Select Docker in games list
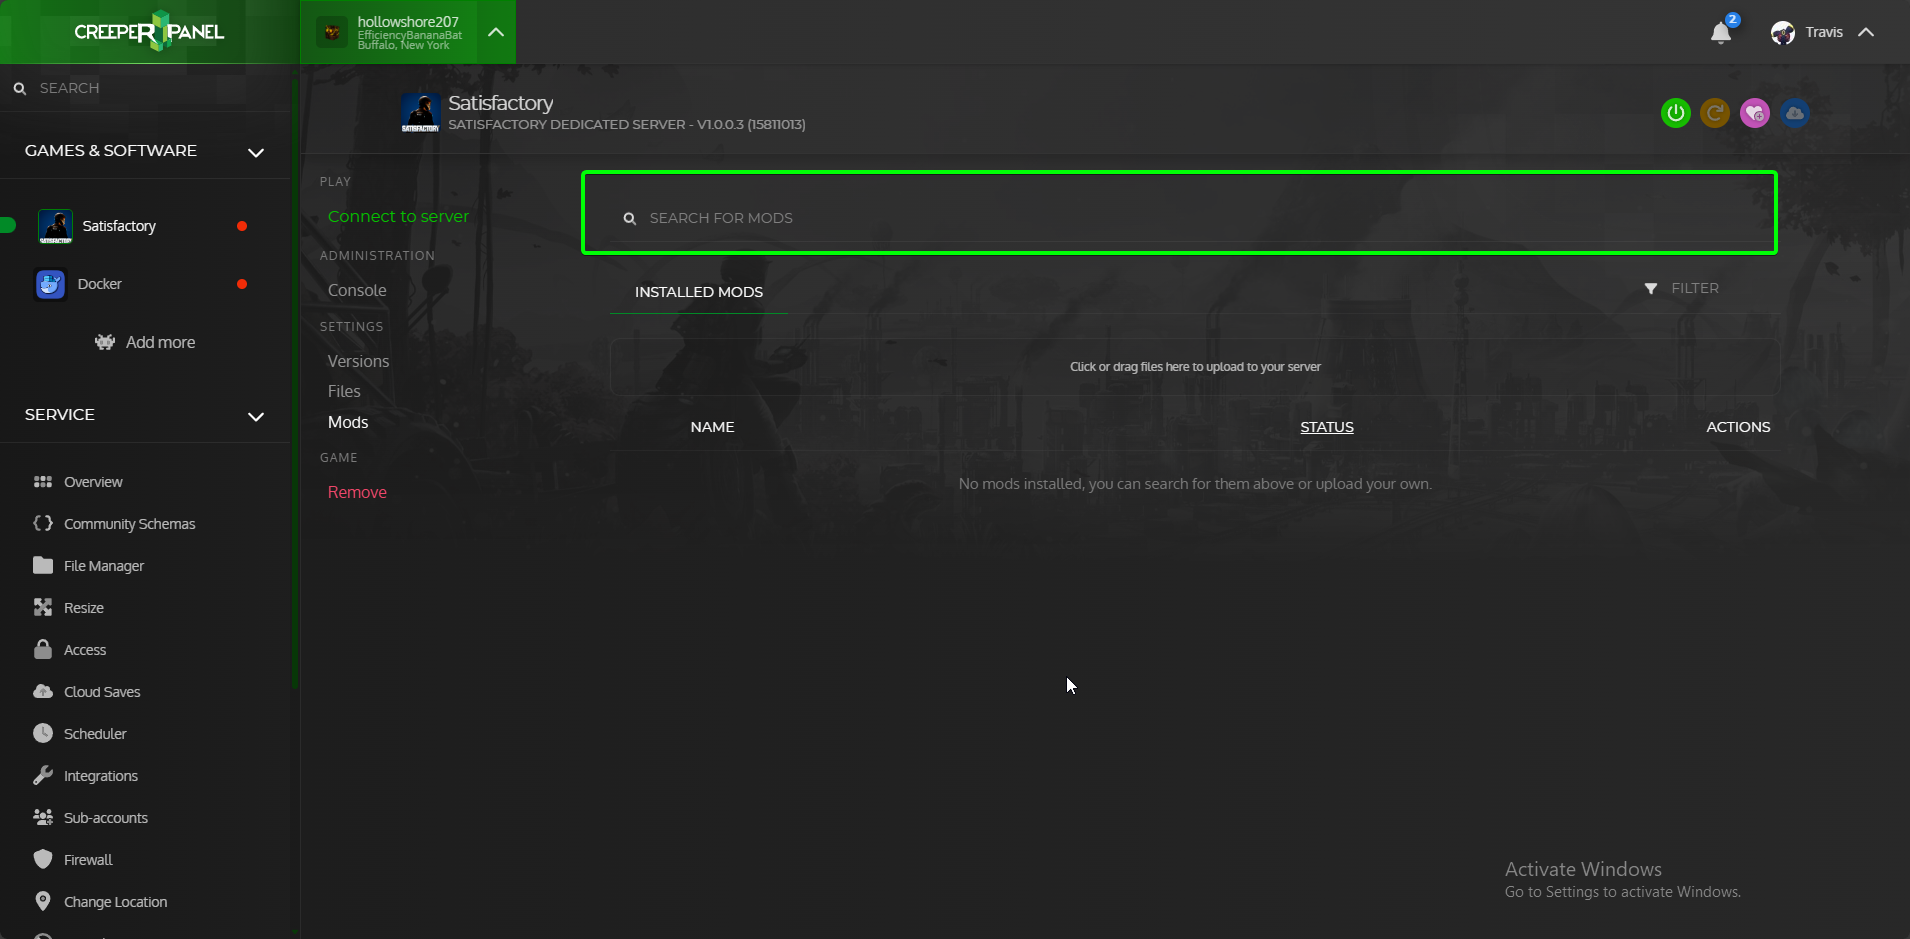Viewport: 1910px width, 939px height. [x=100, y=284]
